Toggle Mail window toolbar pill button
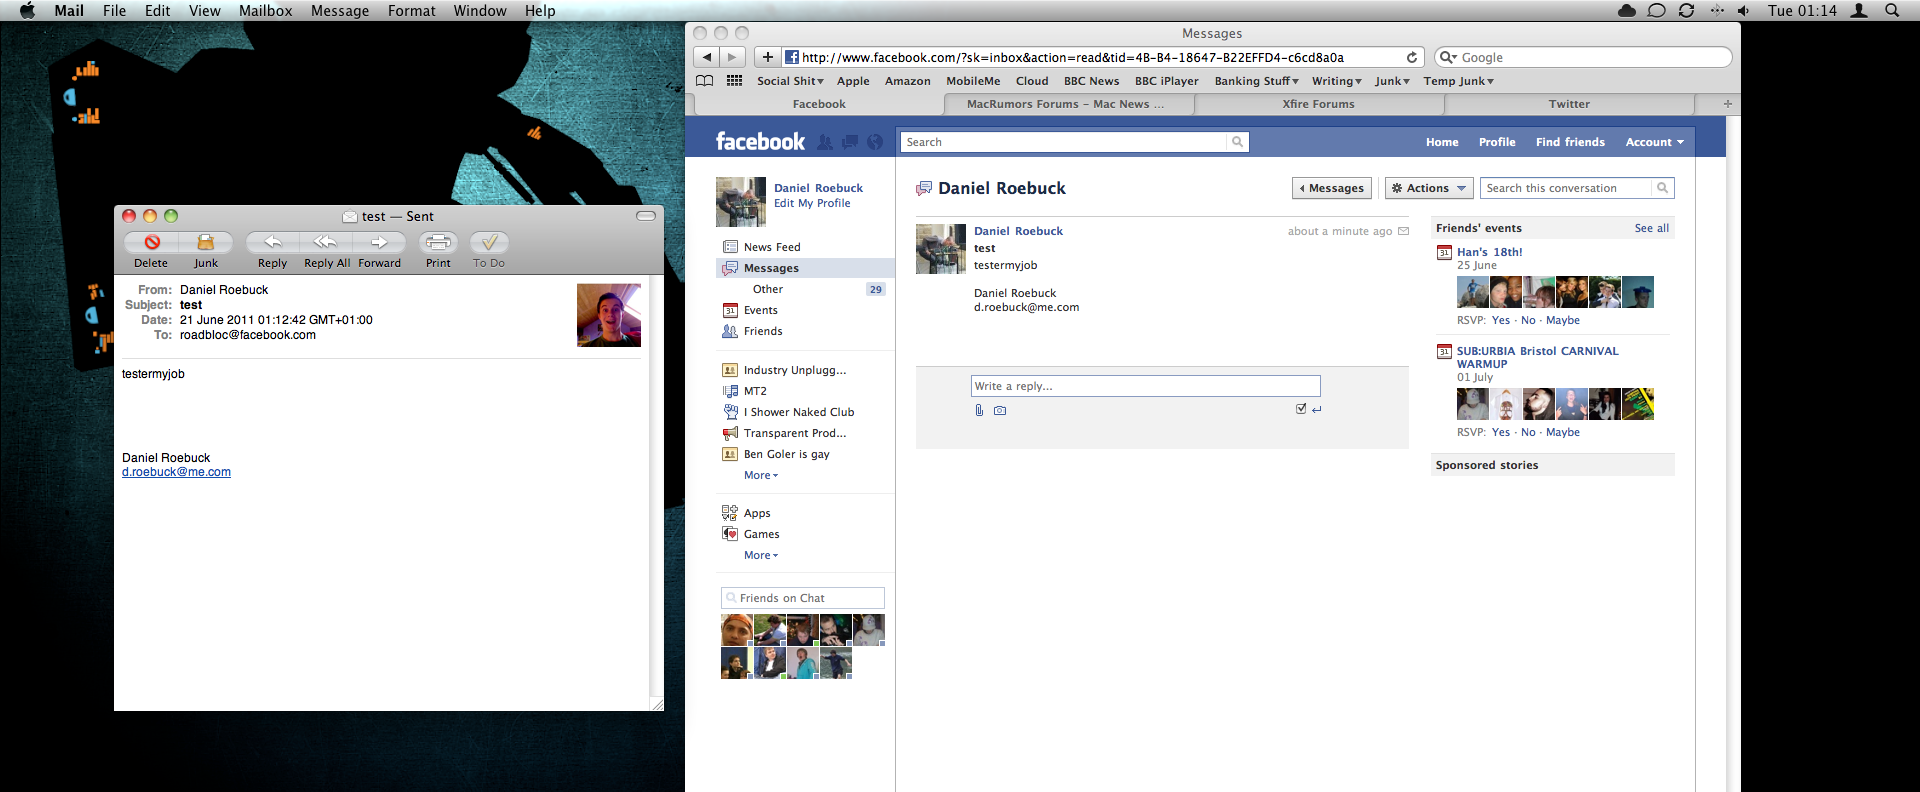Viewport: 1920px width, 792px height. pyautogui.click(x=646, y=215)
